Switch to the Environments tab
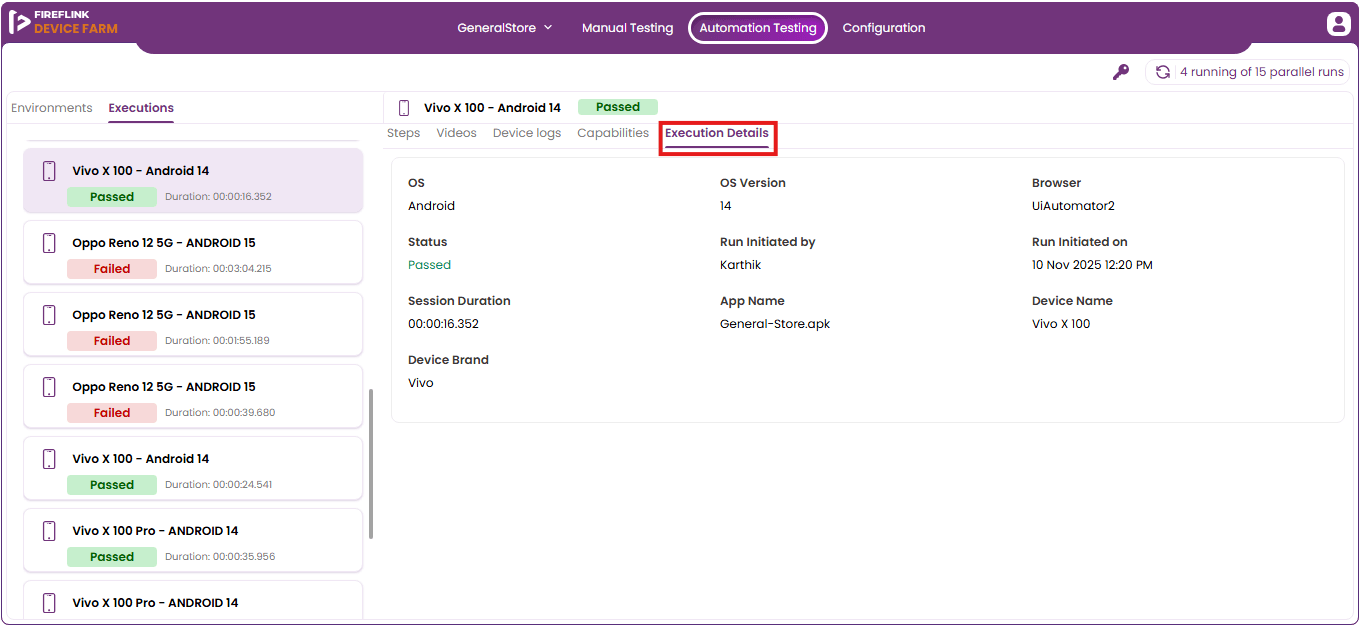This screenshot has width=1362, height=627. [x=52, y=108]
